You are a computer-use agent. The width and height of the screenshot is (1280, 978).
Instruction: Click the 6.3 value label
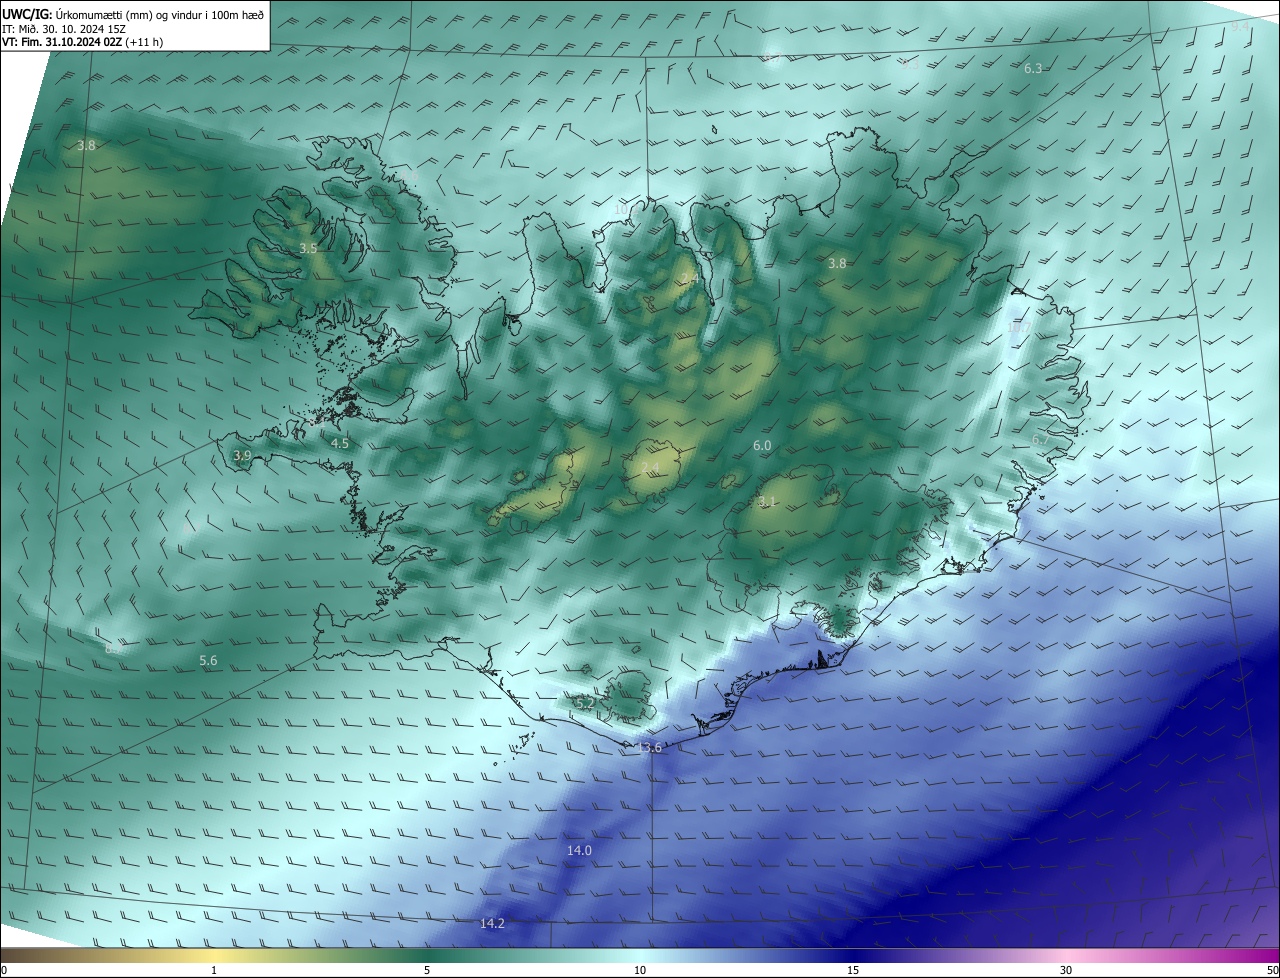(x=1033, y=68)
